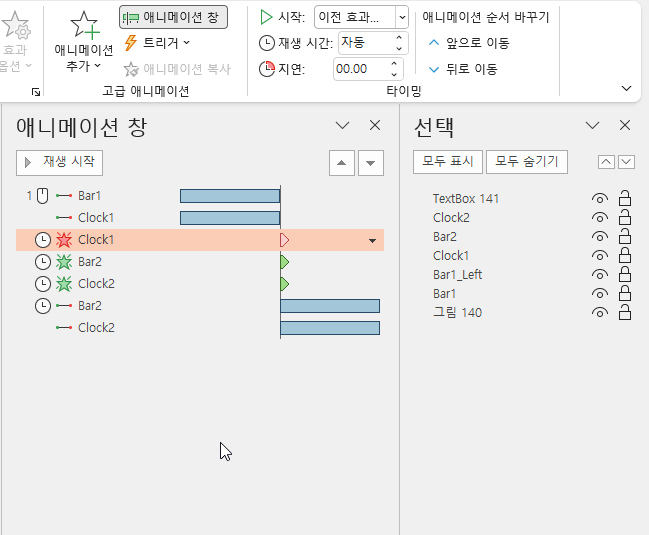The height and width of the screenshot is (535, 649).
Task: Open the Trigger dropdown
Action: pyautogui.click(x=157, y=43)
